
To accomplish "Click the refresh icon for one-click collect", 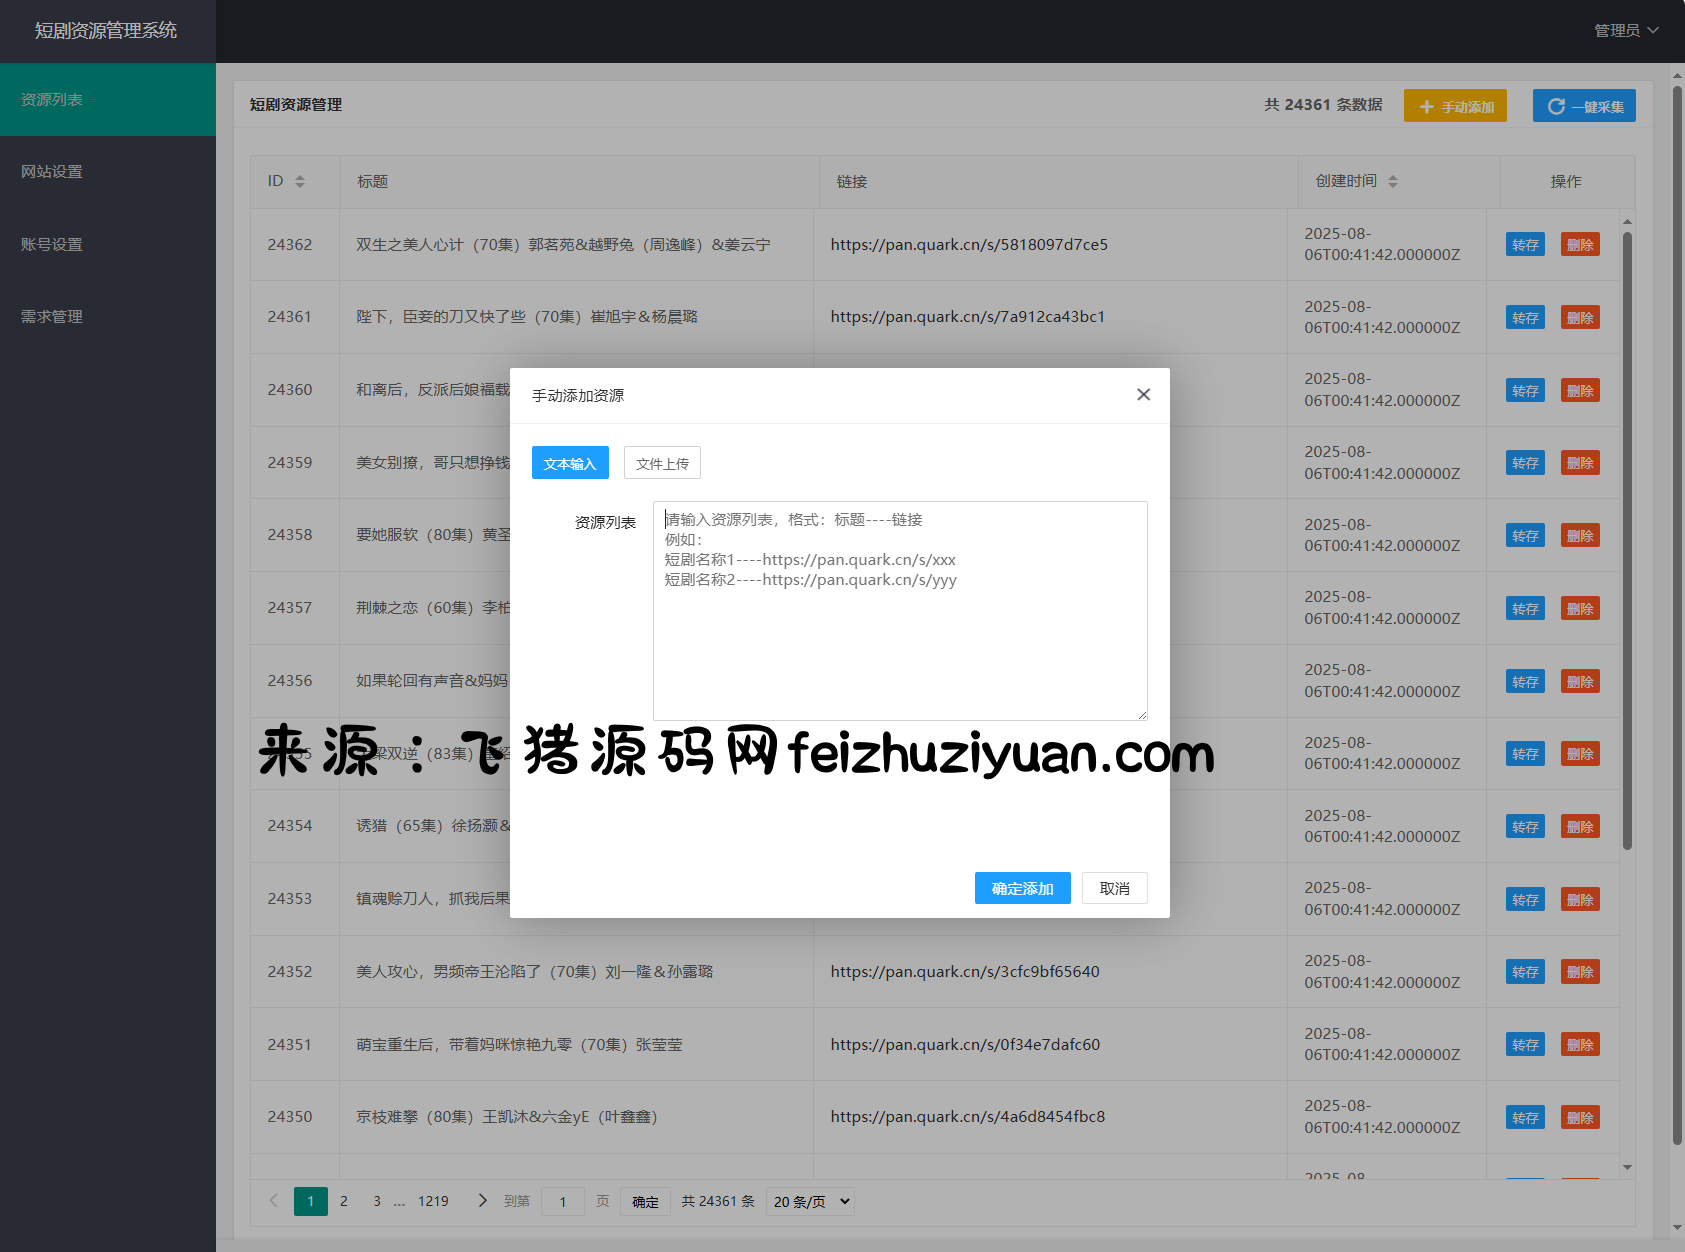I will 1556,107.
